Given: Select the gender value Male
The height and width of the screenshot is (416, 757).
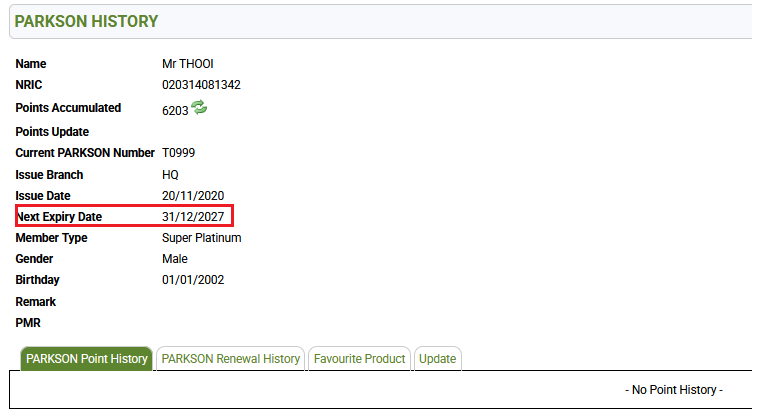Looking at the screenshot, I should (175, 259).
